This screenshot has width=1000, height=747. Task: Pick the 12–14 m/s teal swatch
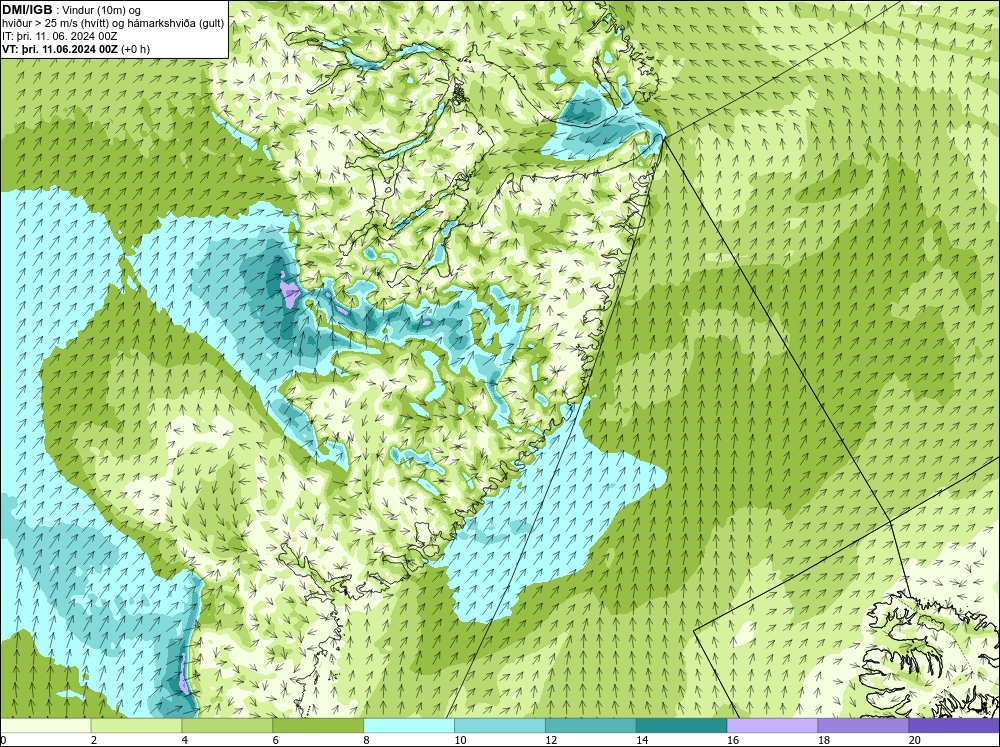(x=591, y=725)
